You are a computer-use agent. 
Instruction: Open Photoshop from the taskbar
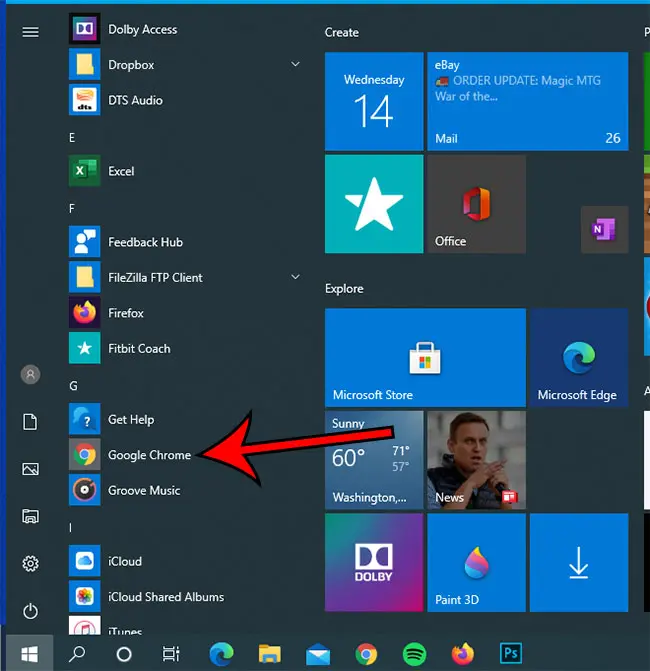point(511,654)
